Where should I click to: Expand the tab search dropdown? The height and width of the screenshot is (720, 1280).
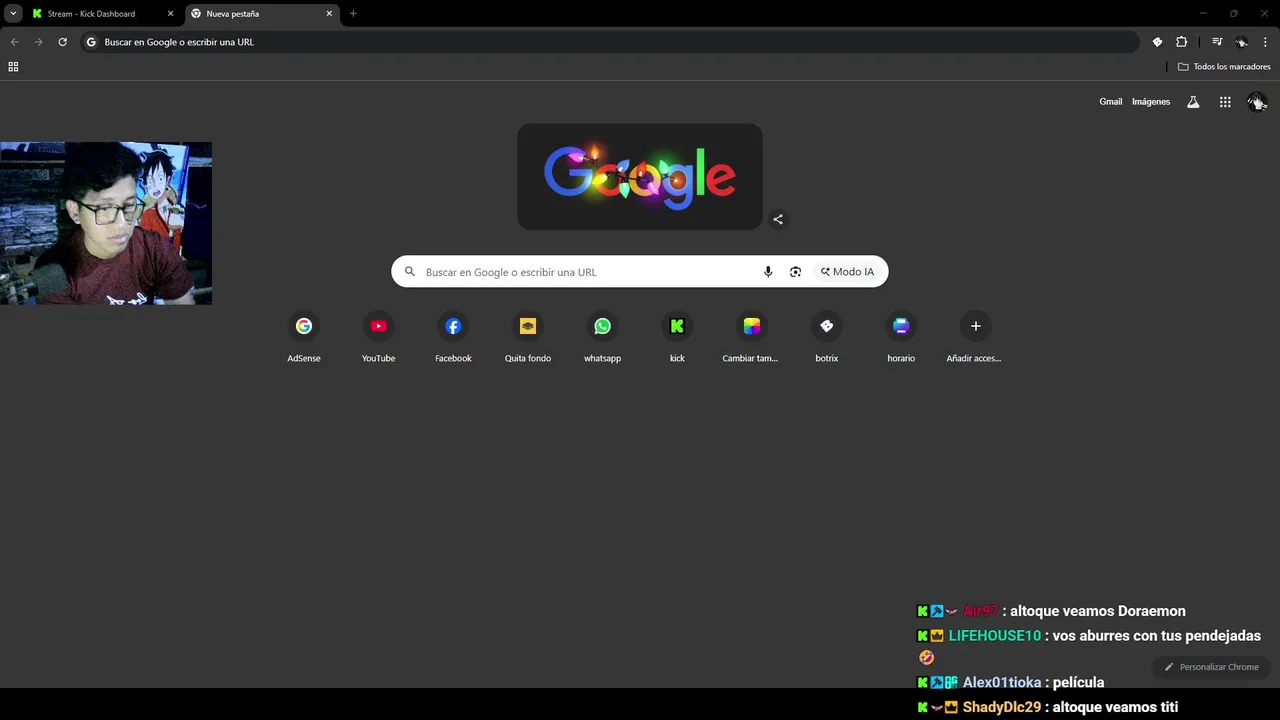pyautogui.click(x=13, y=14)
